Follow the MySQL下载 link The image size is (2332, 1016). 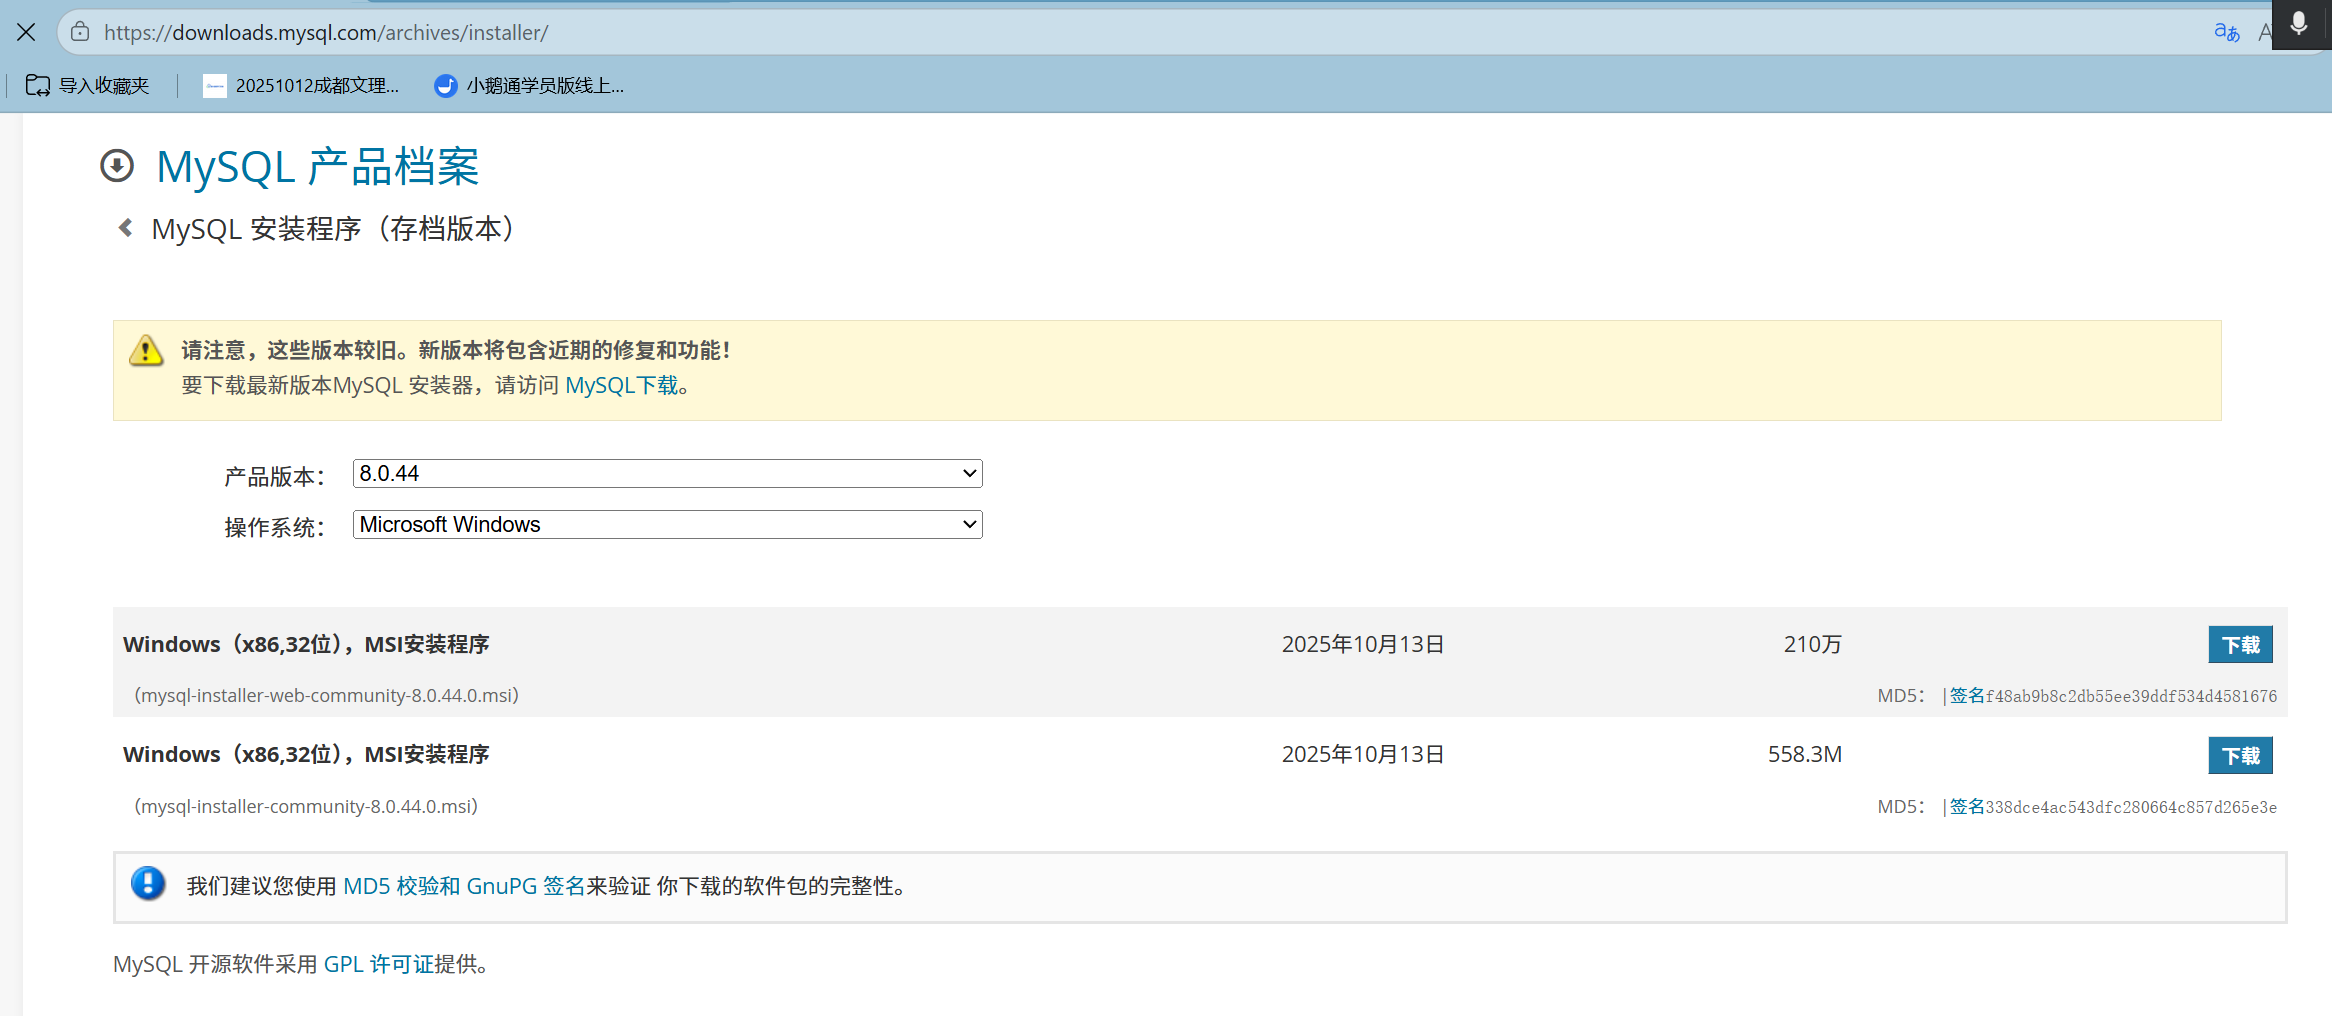coord(622,385)
